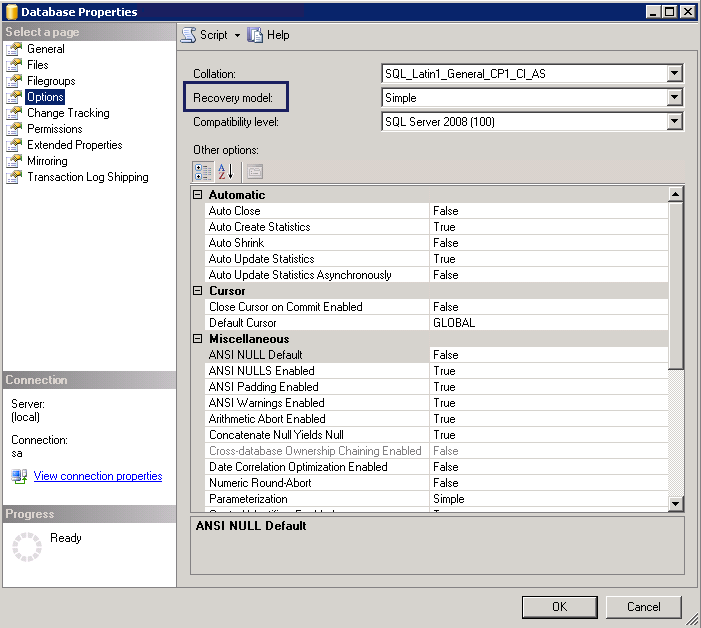The height and width of the screenshot is (628, 701).
Task: Click the Help toolbar icon
Action: click(255, 35)
